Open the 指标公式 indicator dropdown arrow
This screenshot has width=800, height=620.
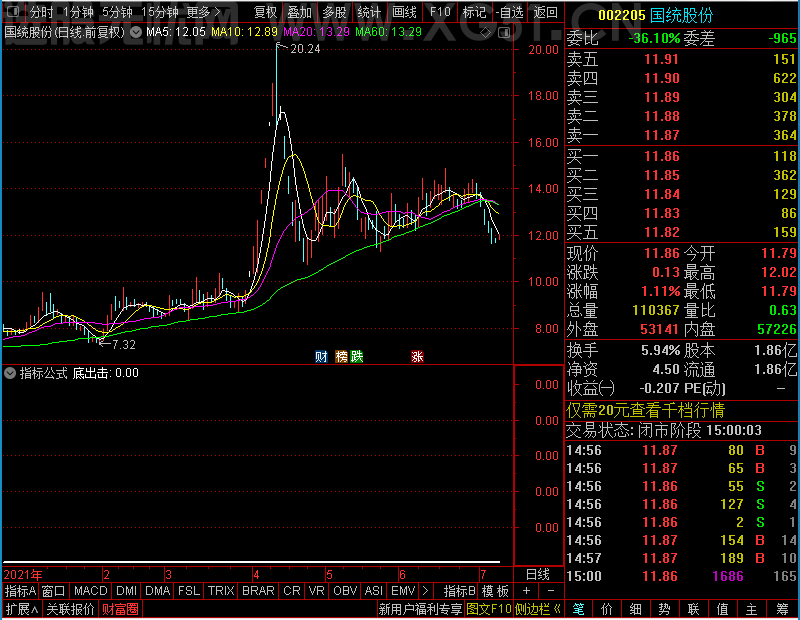coord(10,373)
